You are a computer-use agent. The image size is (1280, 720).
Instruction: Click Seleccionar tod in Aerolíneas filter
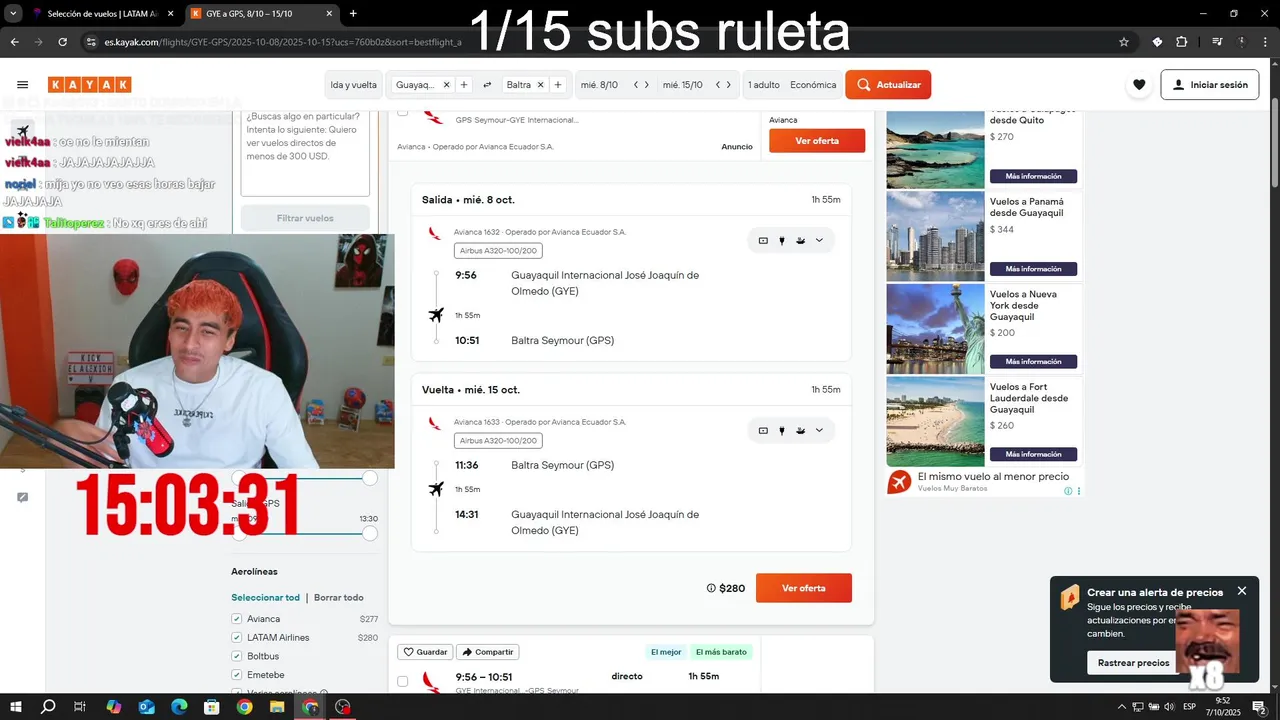point(266,598)
